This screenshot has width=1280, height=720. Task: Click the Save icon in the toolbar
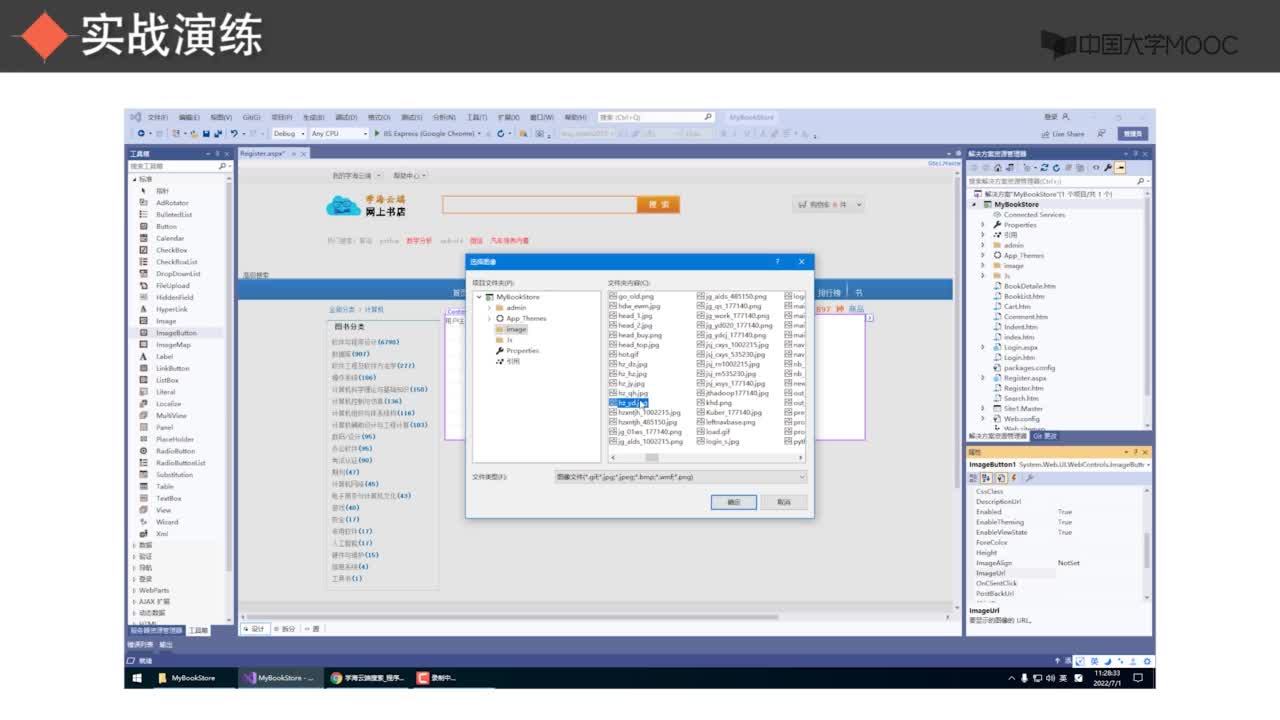(x=206, y=133)
